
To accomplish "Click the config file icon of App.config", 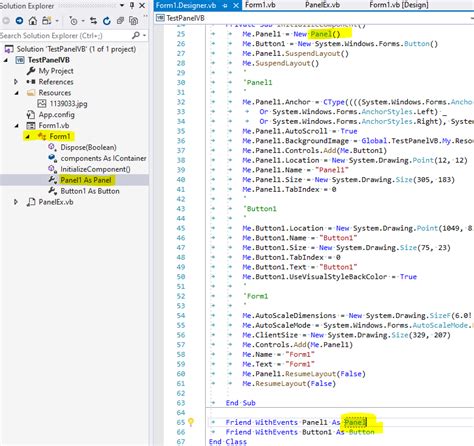I will coord(31,115).
